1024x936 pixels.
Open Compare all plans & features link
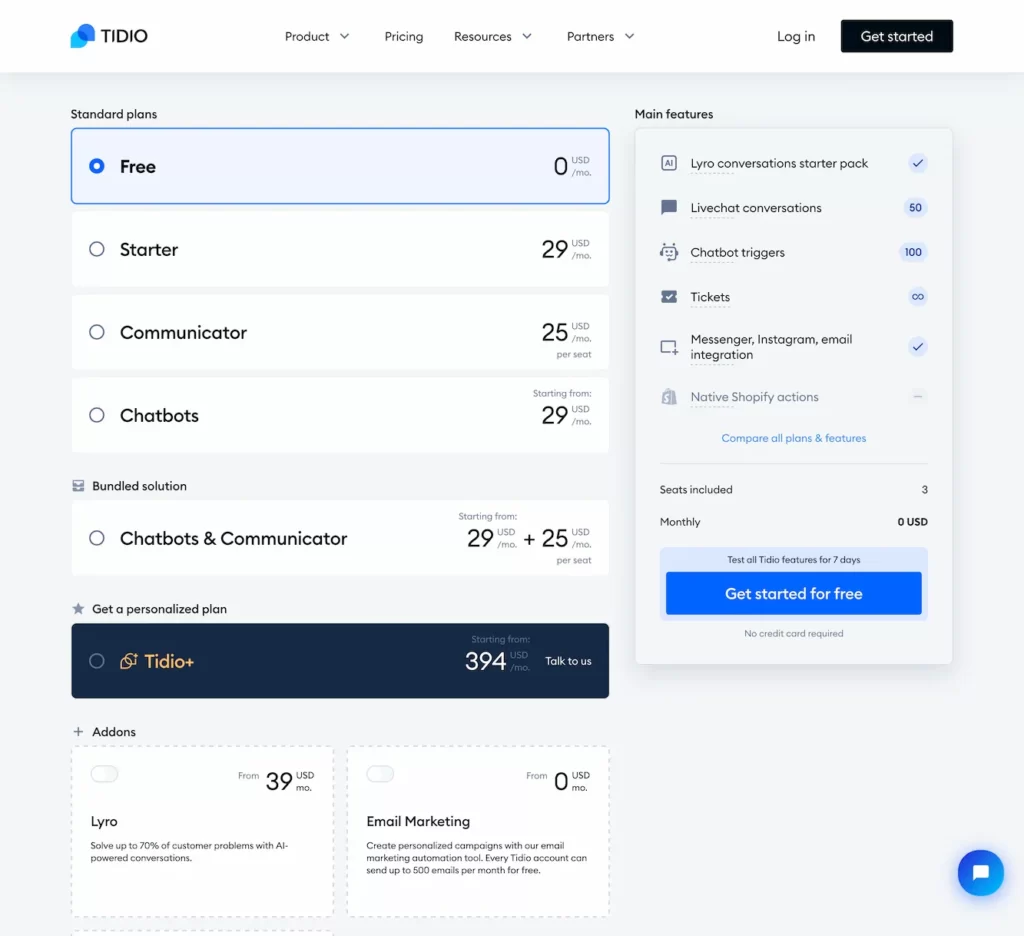793,438
